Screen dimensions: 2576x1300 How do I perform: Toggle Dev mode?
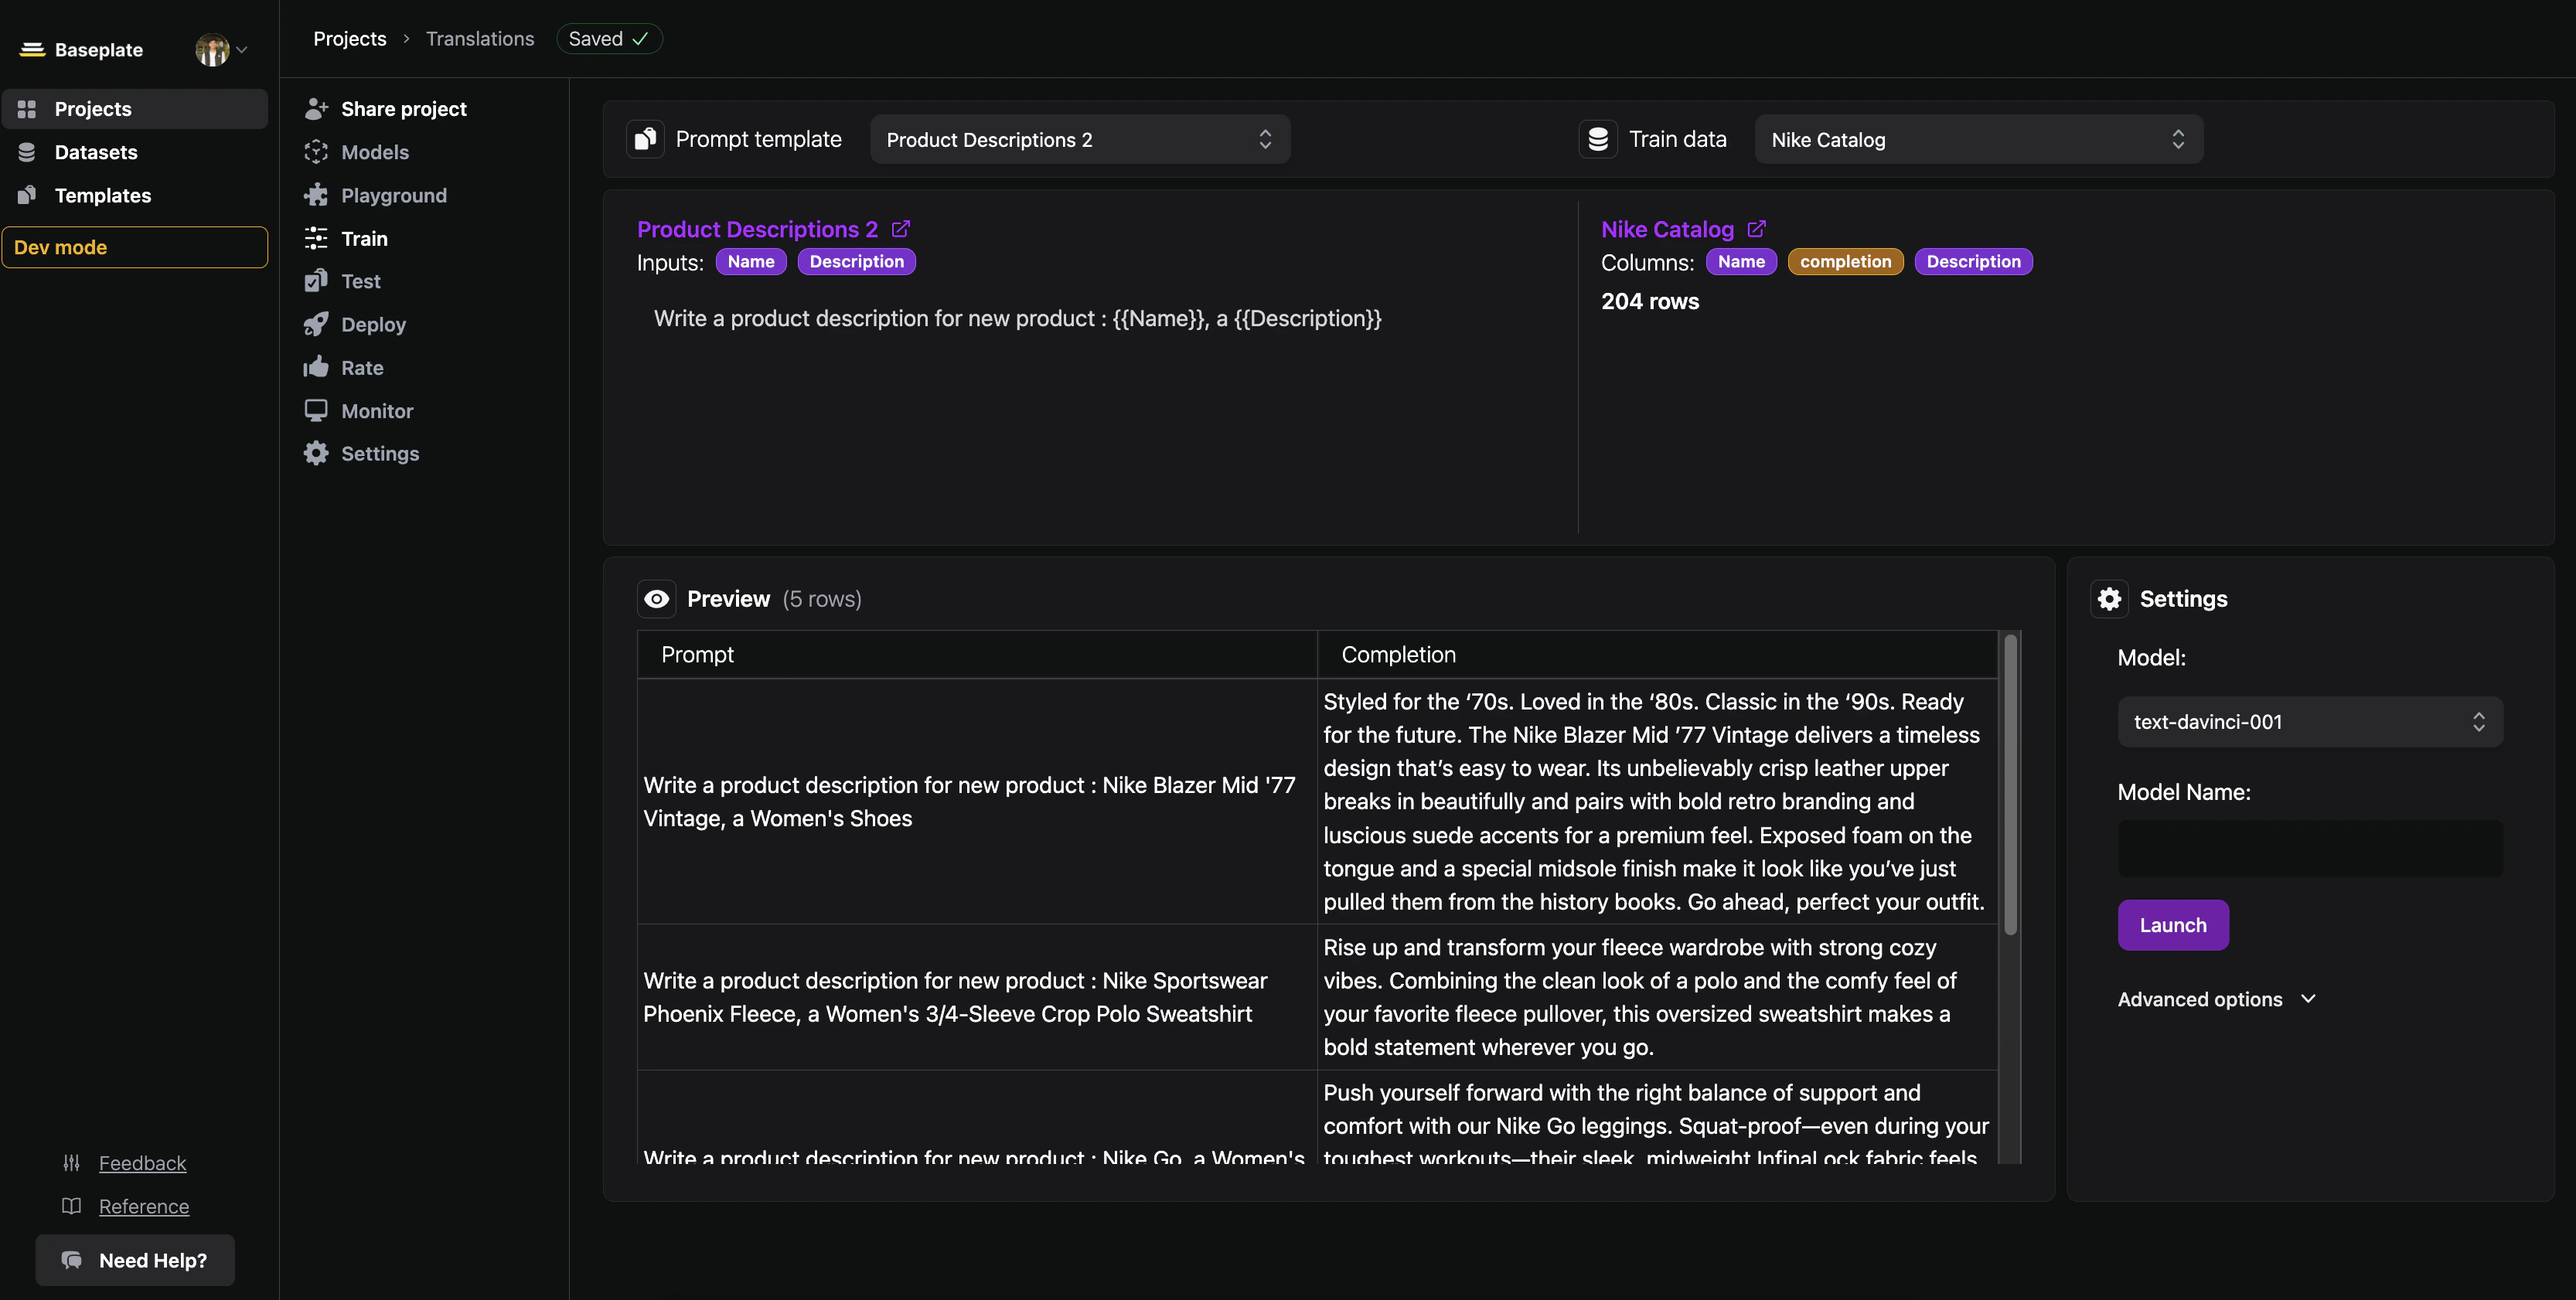tap(135, 247)
